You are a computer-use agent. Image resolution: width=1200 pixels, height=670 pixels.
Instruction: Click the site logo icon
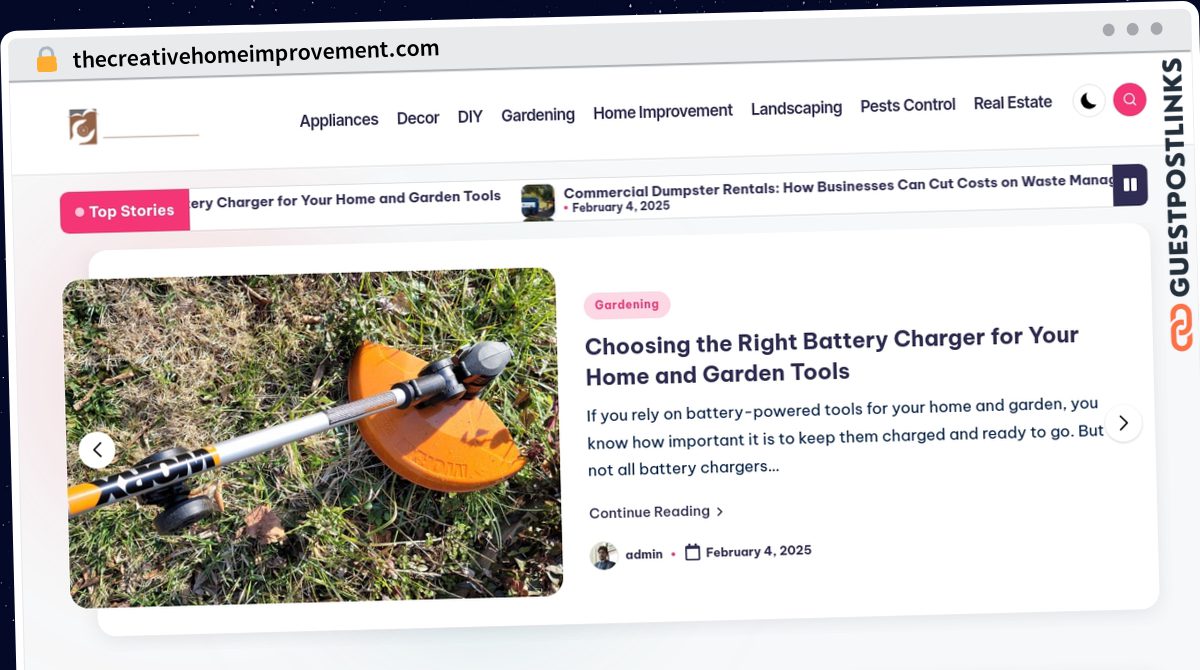click(x=82, y=126)
